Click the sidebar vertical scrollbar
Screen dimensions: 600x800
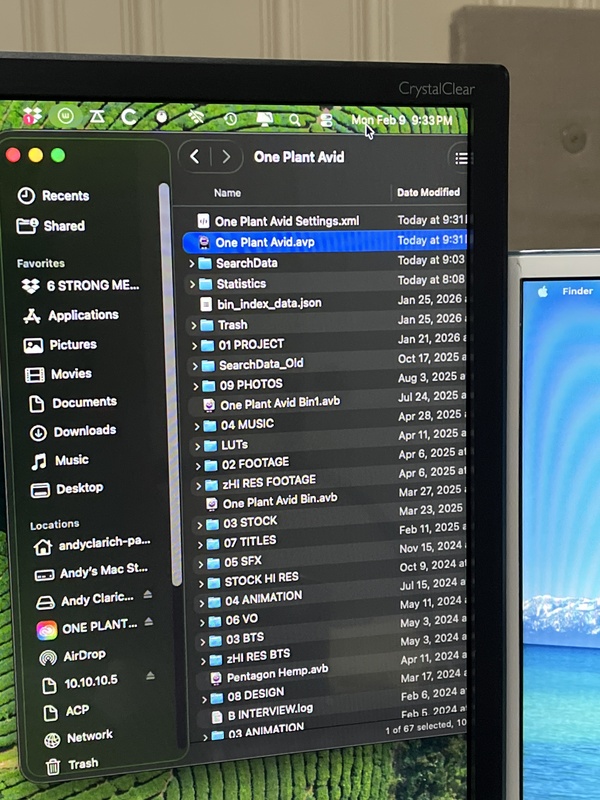click(x=164, y=380)
